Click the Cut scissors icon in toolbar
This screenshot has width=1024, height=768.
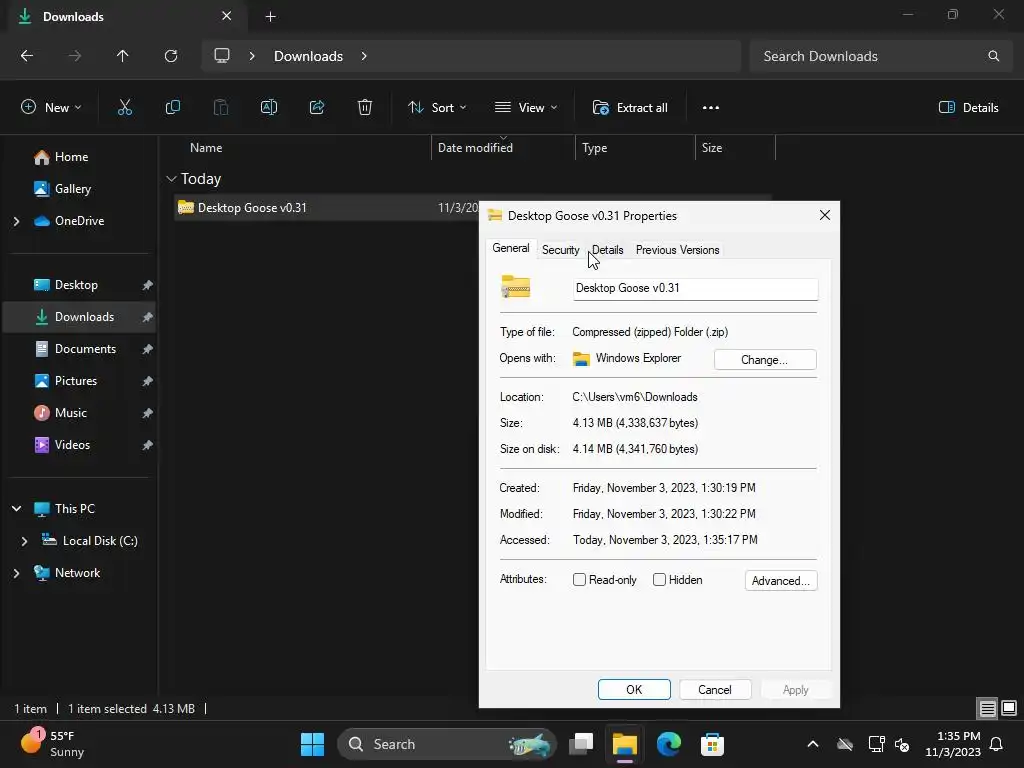(125, 108)
